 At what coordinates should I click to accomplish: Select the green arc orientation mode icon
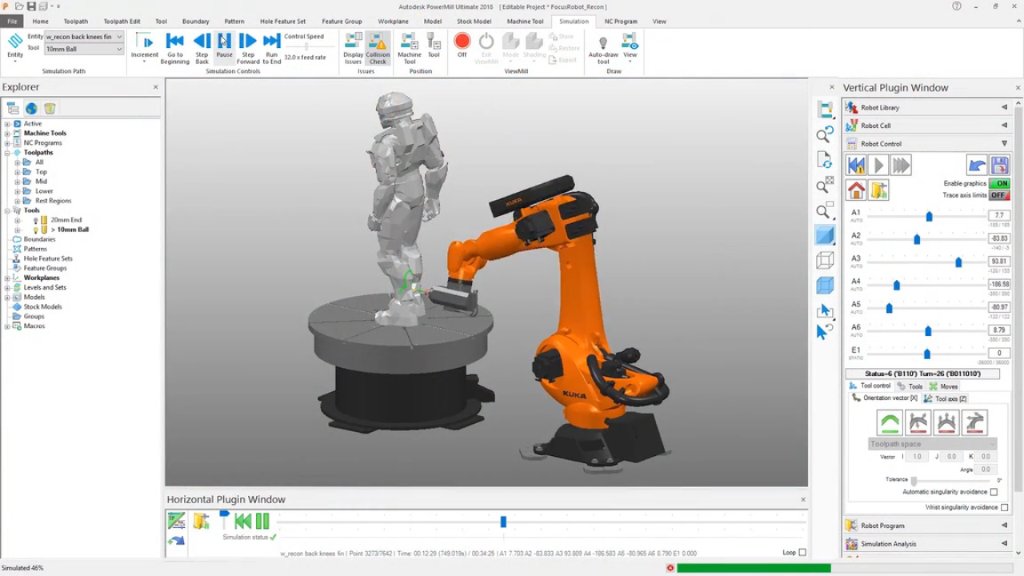(889, 423)
